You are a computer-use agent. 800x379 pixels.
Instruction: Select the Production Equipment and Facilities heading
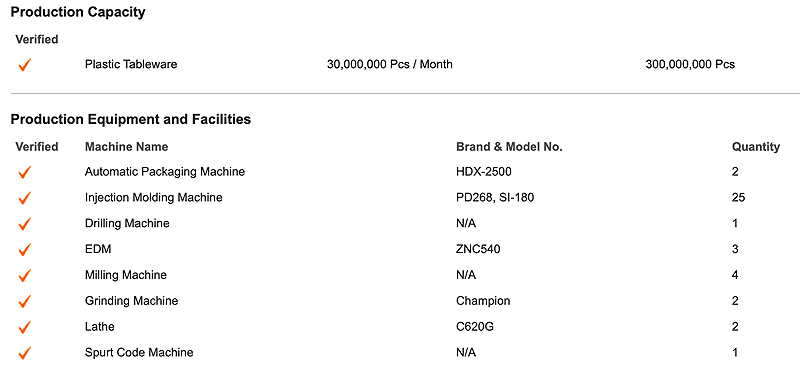pos(131,119)
